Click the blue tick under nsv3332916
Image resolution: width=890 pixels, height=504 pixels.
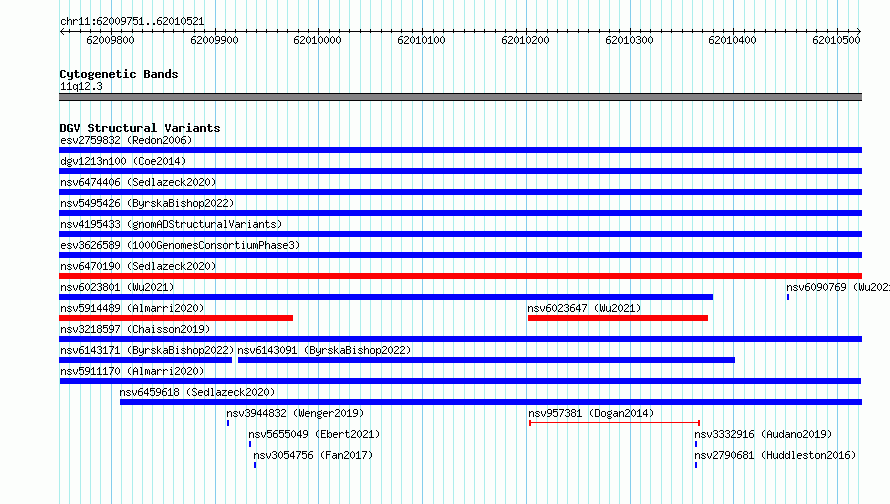tap(696, 444)
